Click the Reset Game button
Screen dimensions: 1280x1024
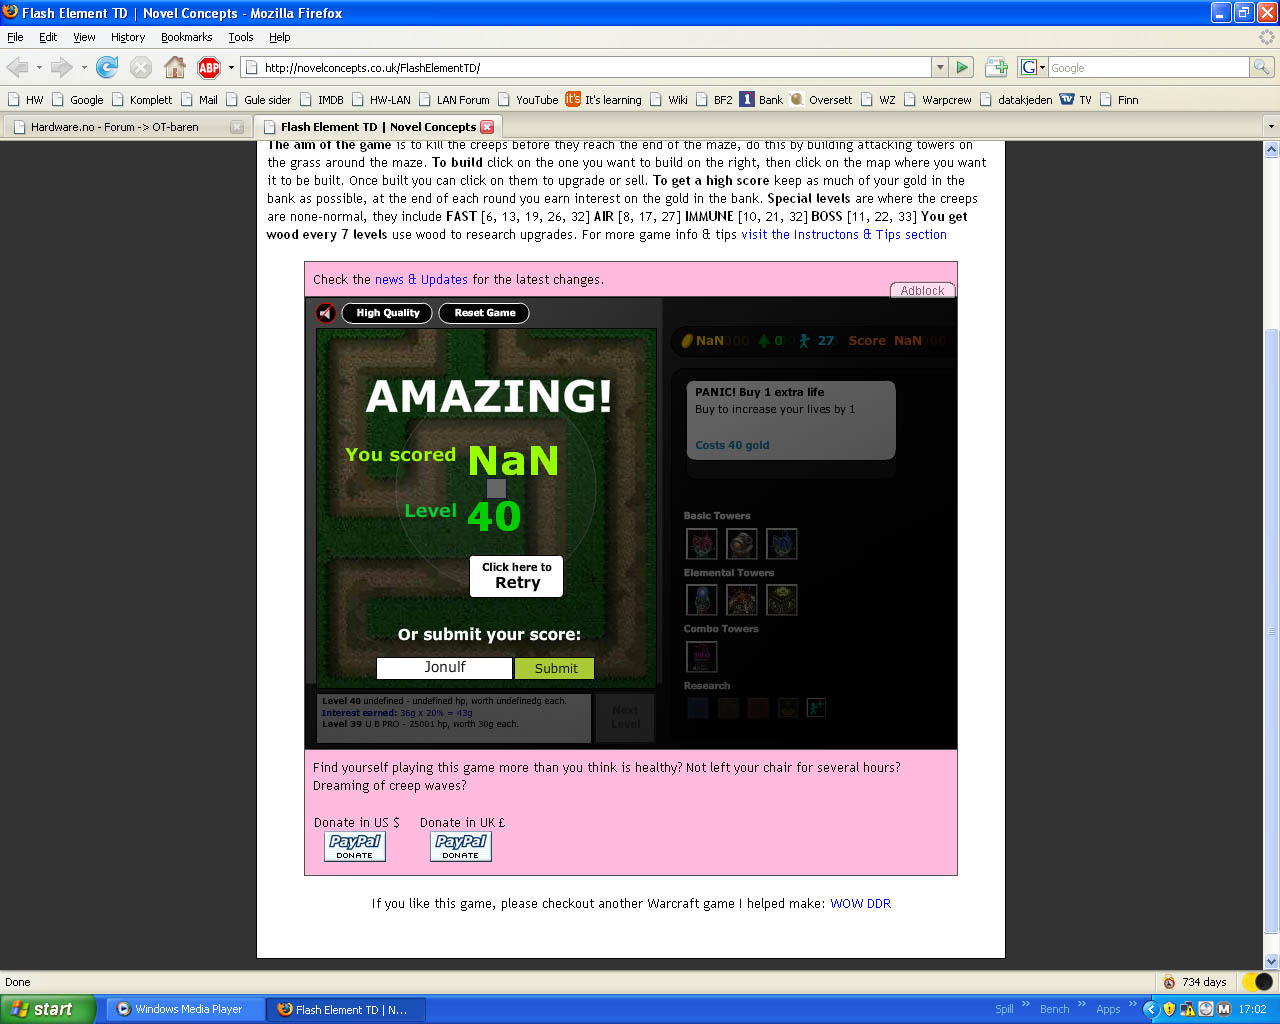485,313
